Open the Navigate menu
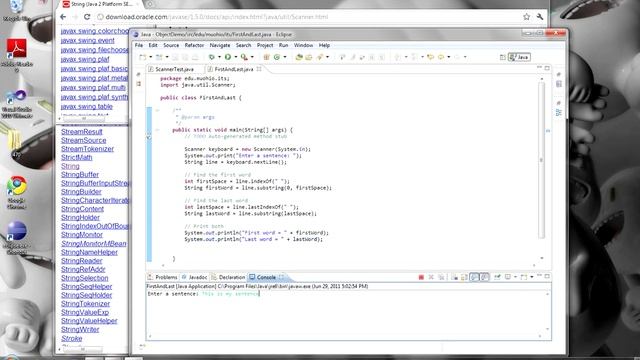 pos(220,45)
